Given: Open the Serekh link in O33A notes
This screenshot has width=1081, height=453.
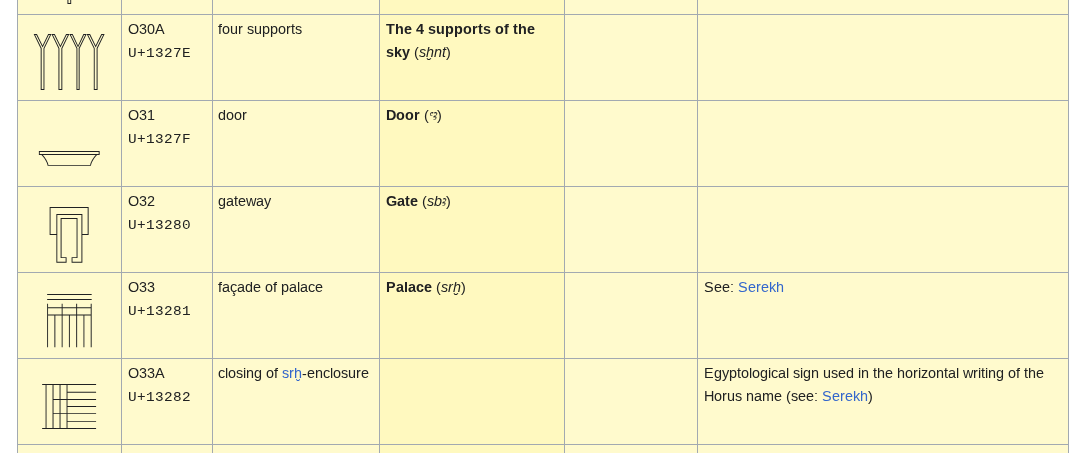Looking at the screenshot, I should pyautogui.click(x=844, y=396).
